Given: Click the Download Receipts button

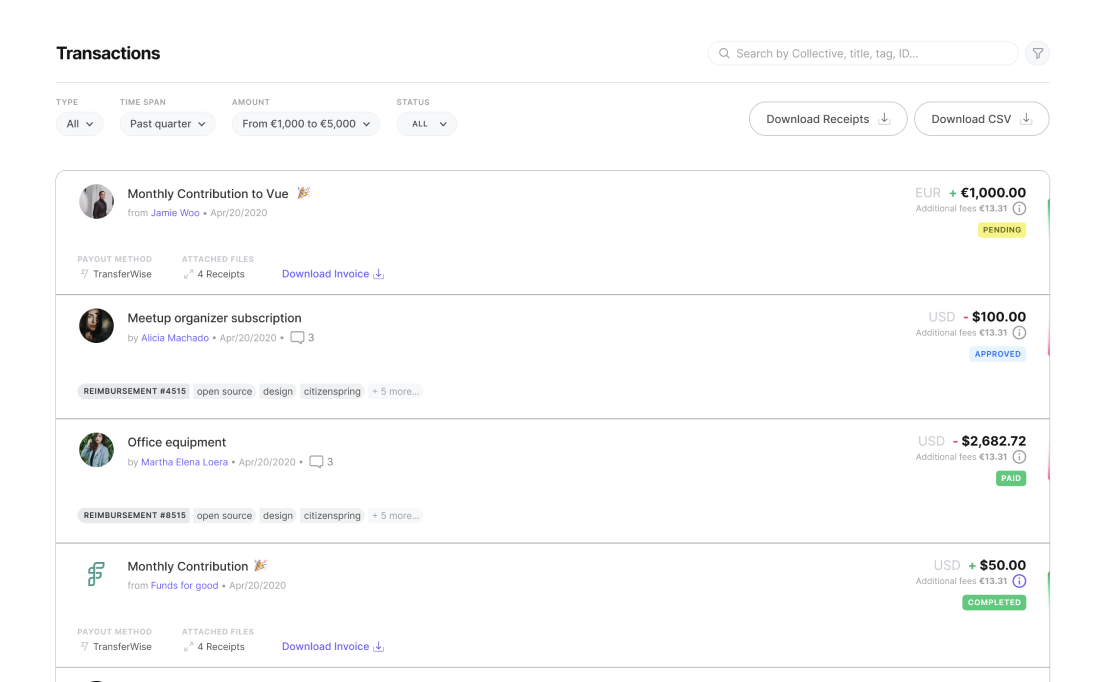Looking at the screenshot, I should (827, 119).
